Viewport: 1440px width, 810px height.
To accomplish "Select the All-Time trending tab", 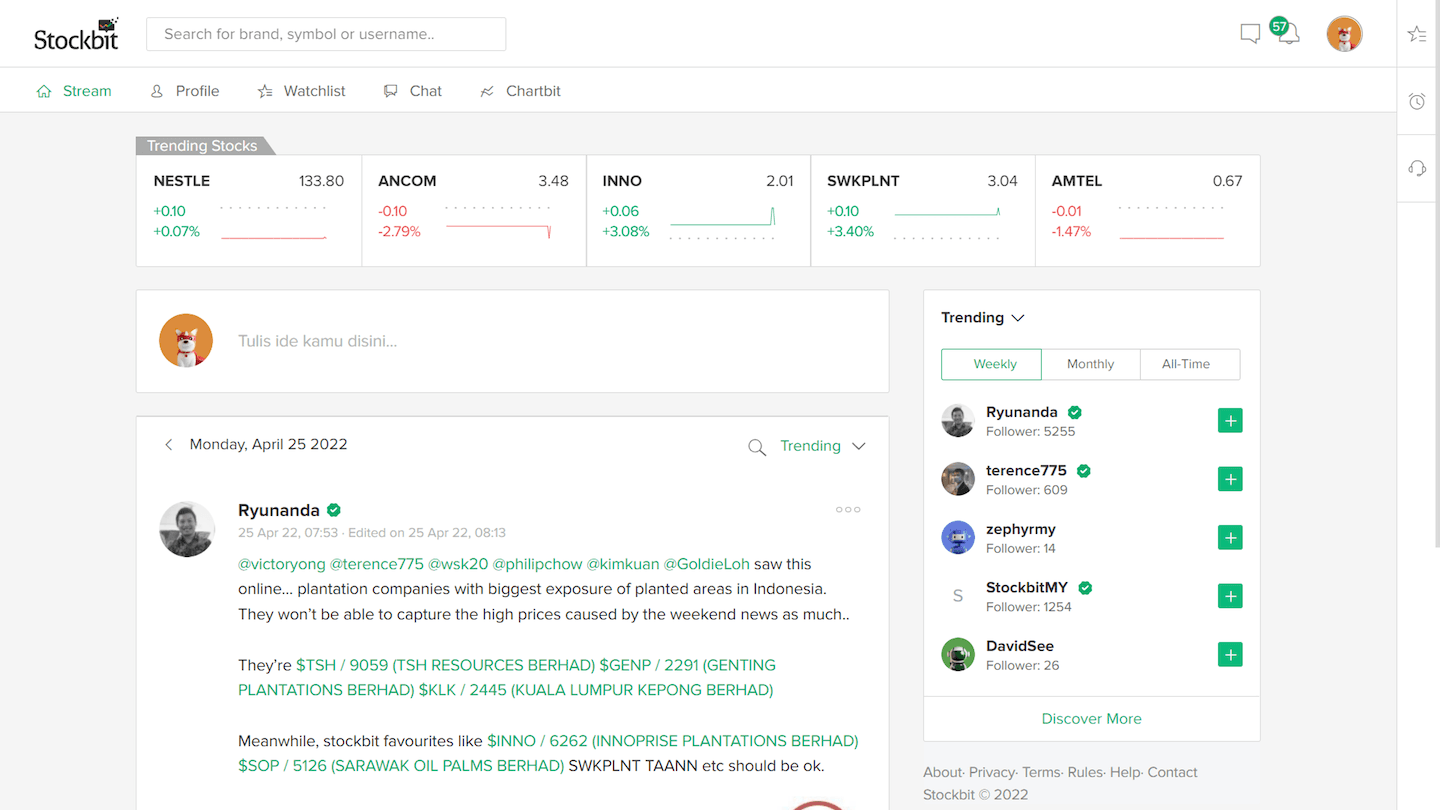I will 1189,364.
